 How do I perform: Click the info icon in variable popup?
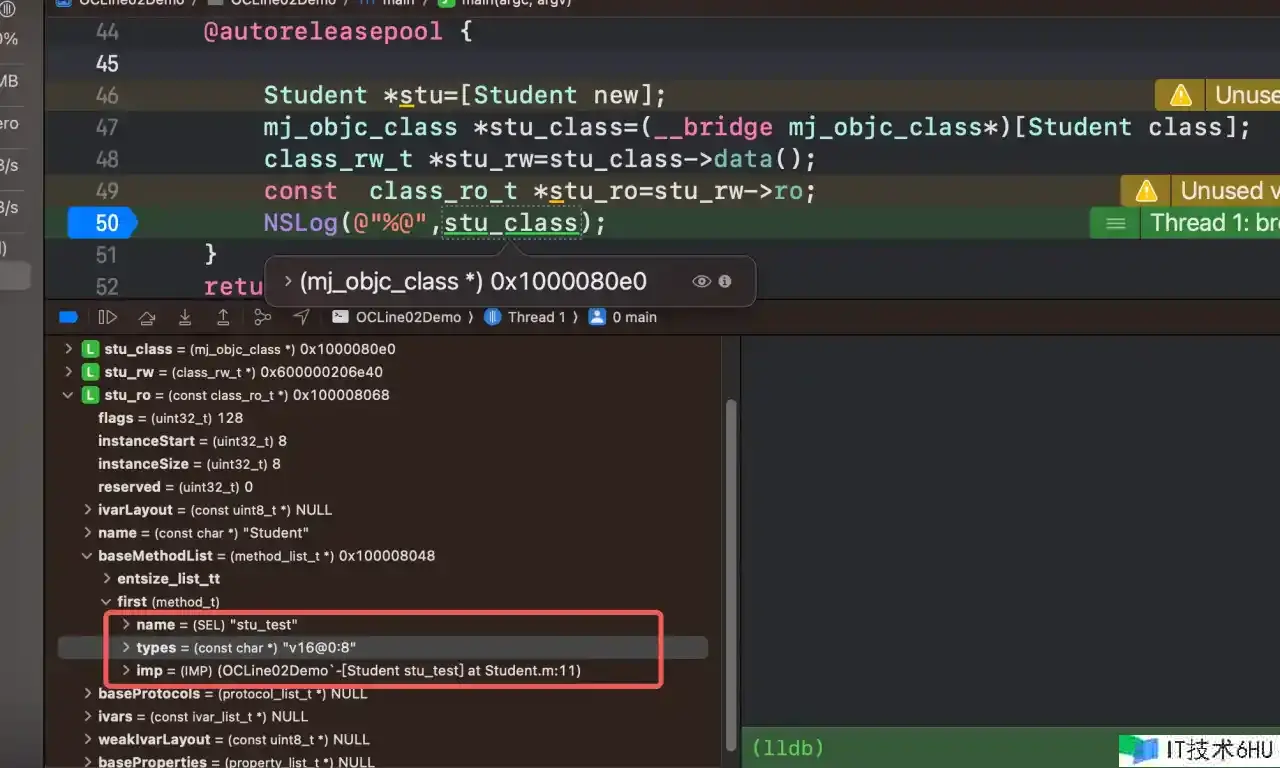(725, 282)
